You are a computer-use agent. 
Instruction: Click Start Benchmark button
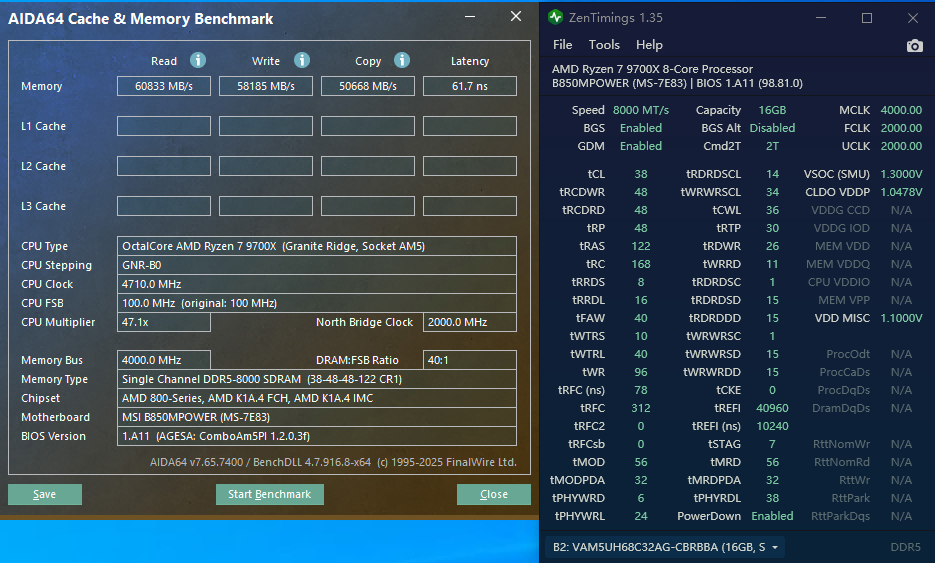coord(270,494)
